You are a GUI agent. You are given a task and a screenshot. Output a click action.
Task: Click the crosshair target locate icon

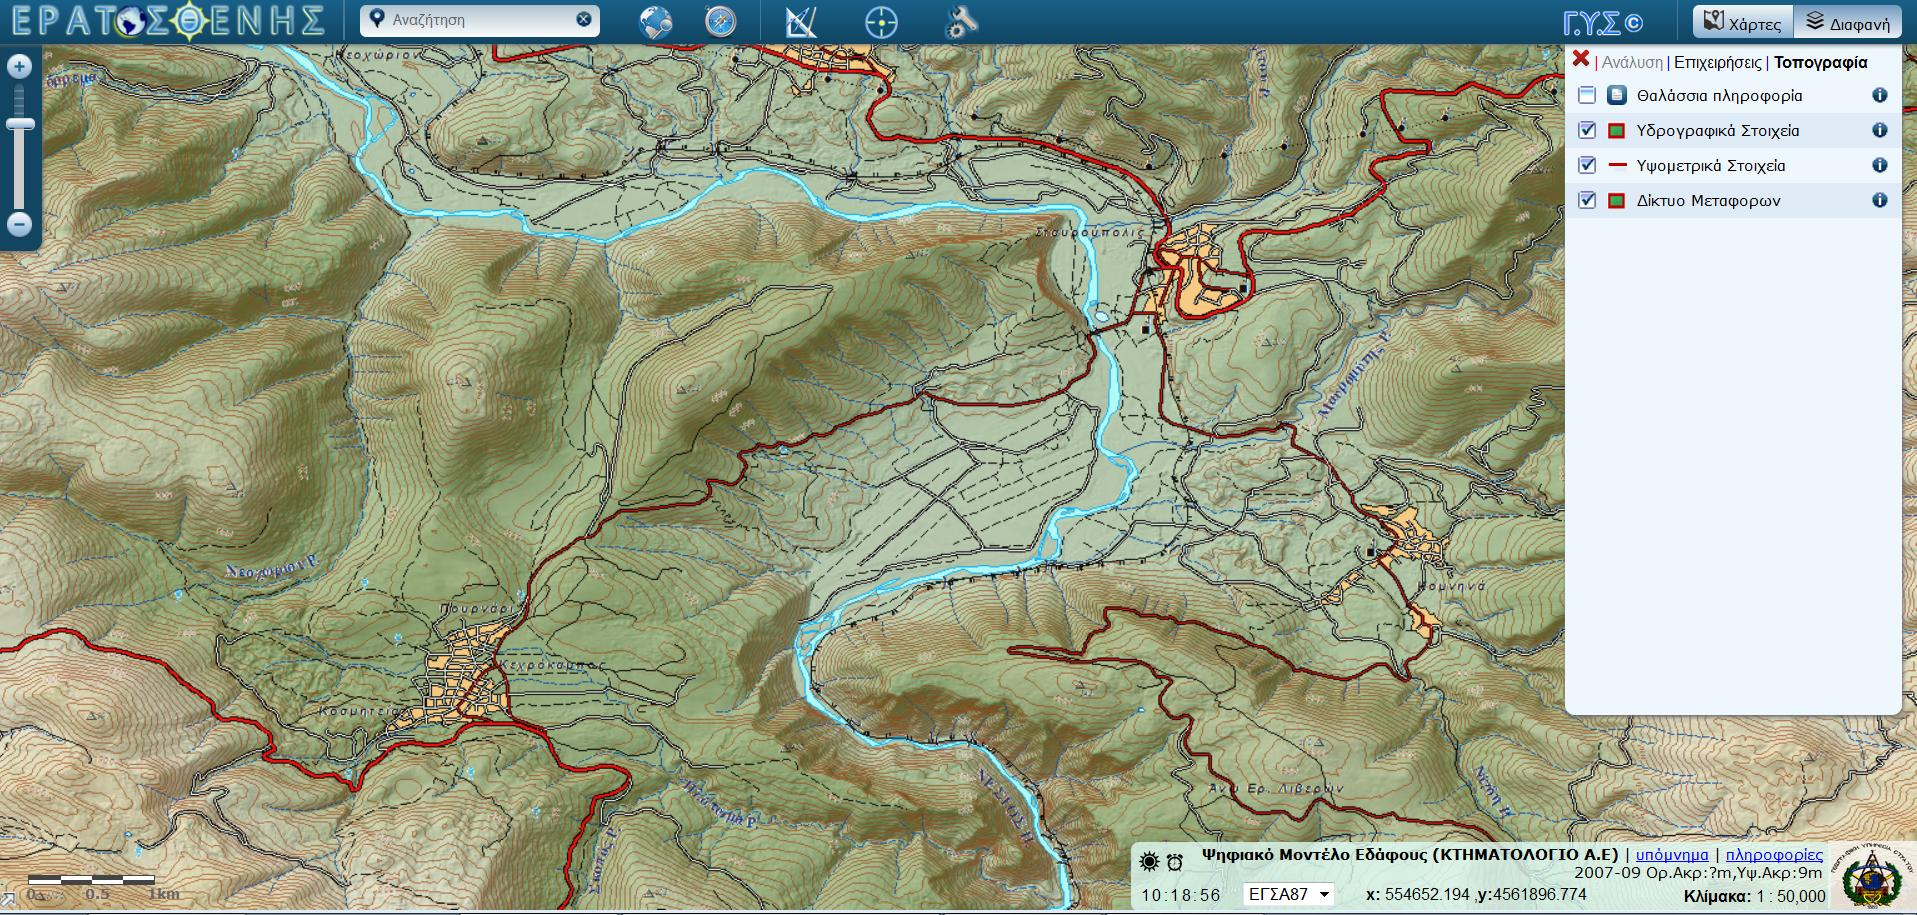click(x=881, y=21)
